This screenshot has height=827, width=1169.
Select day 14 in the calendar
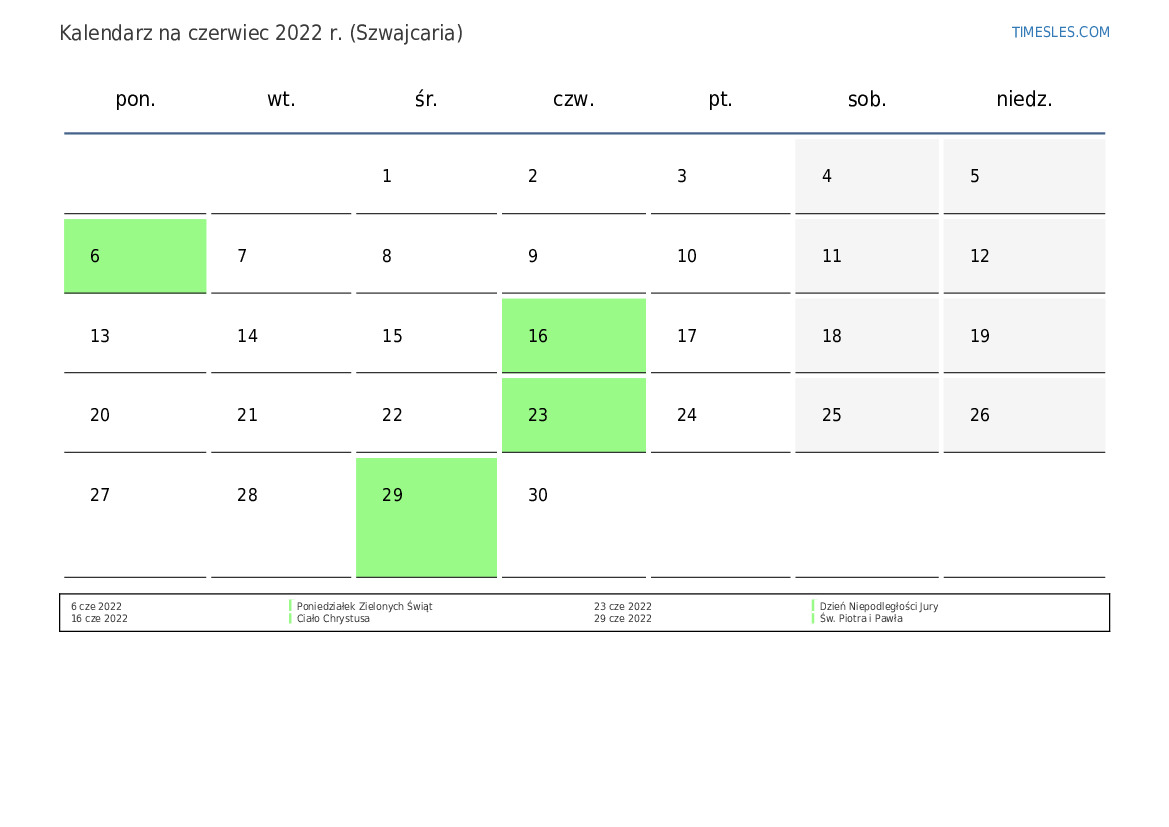coord(281,336)
